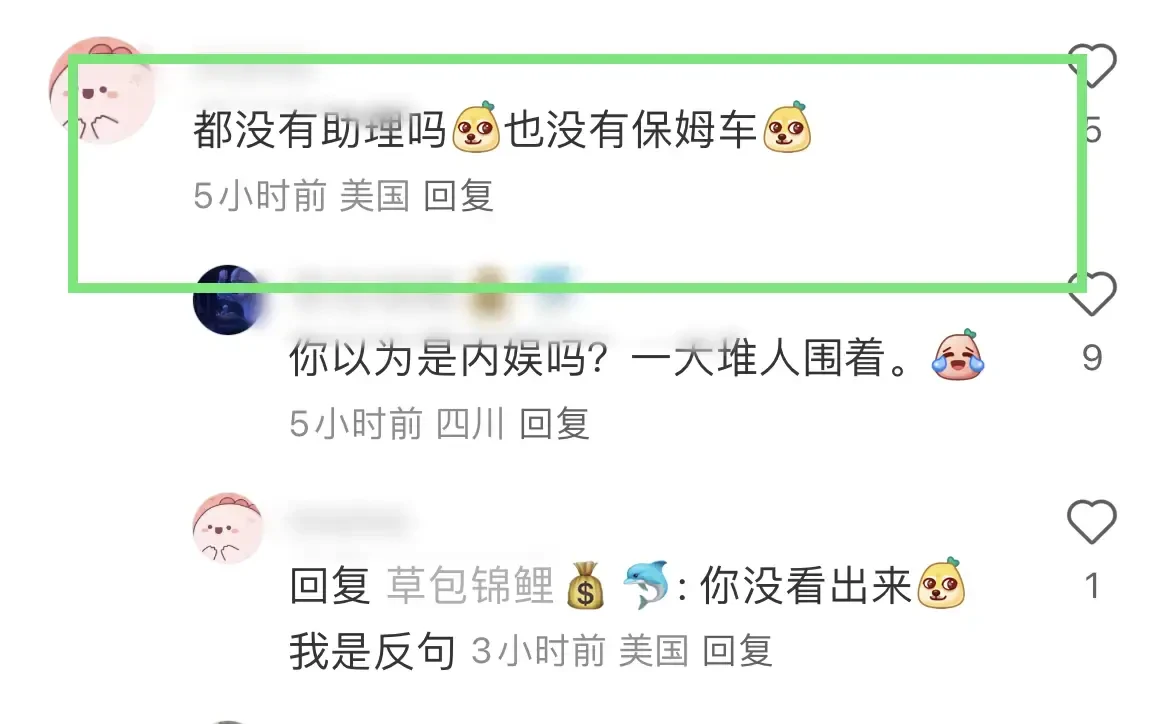Like the reply '你没看出来 我是反句'
This screenshot has width=1170, height=724.
pyautogui.click(x=1092, y=521)
